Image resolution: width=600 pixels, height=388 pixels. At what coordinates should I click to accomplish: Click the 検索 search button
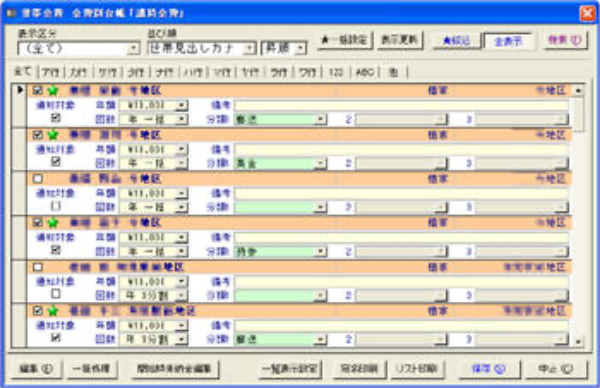(565, 40)
